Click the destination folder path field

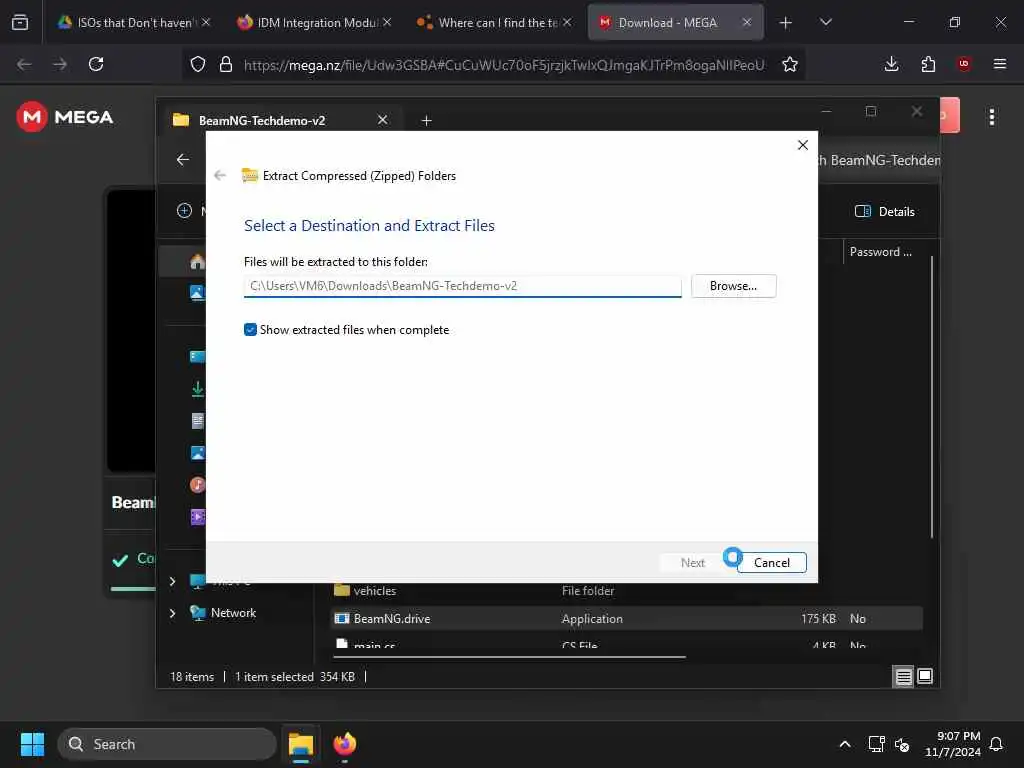(x=462, y=286)
